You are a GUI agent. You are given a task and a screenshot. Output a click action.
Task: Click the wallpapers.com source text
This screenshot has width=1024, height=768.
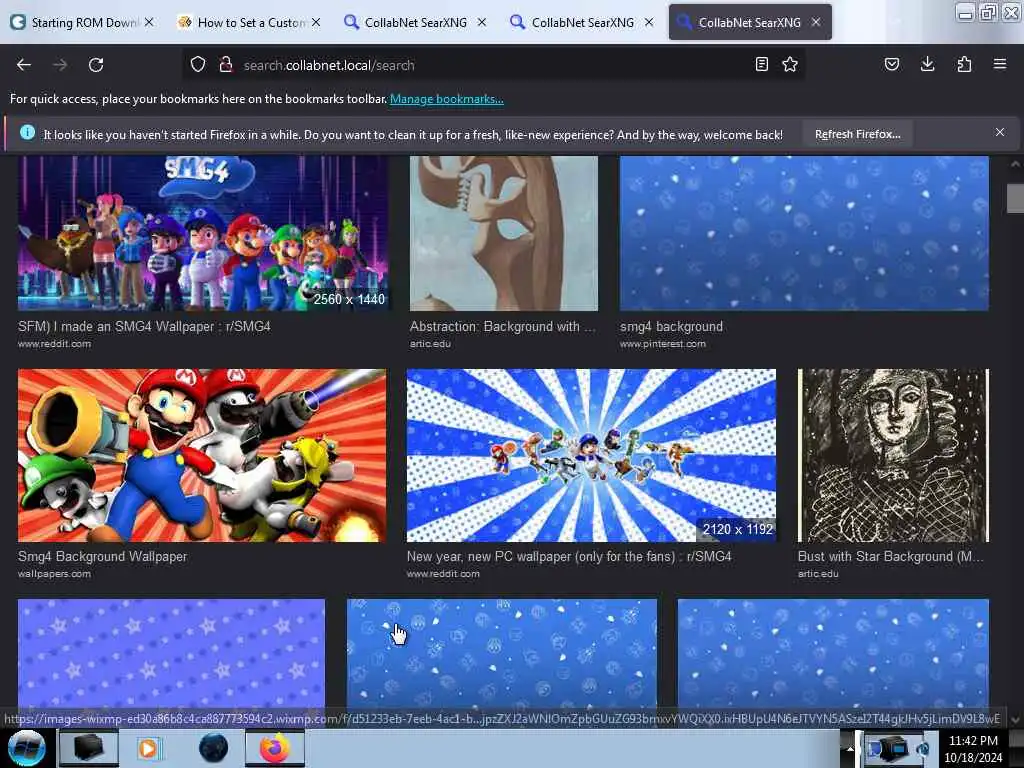tap(54, 574)
